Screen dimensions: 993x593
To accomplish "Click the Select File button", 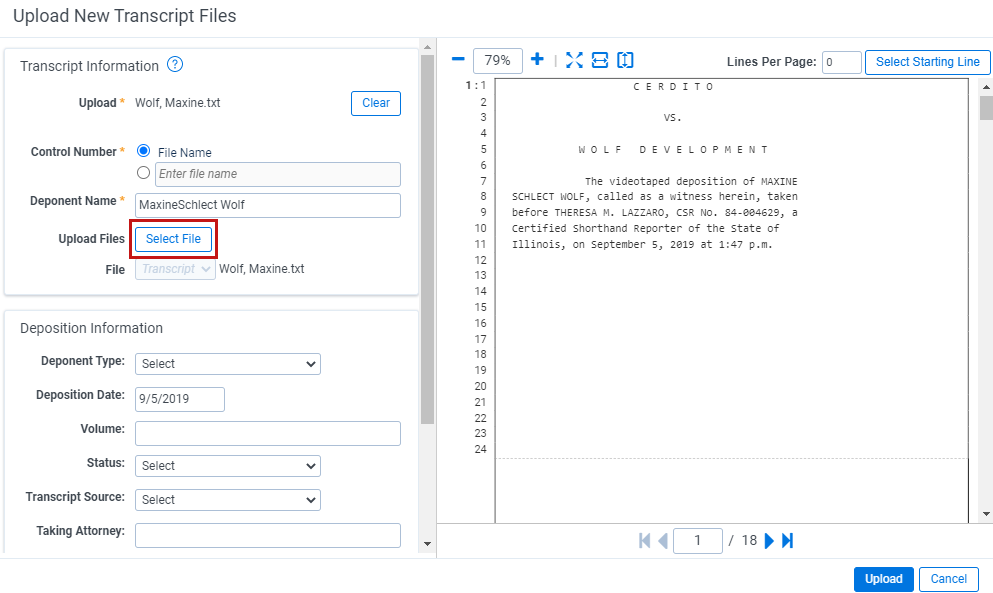I will coord(174,239).
